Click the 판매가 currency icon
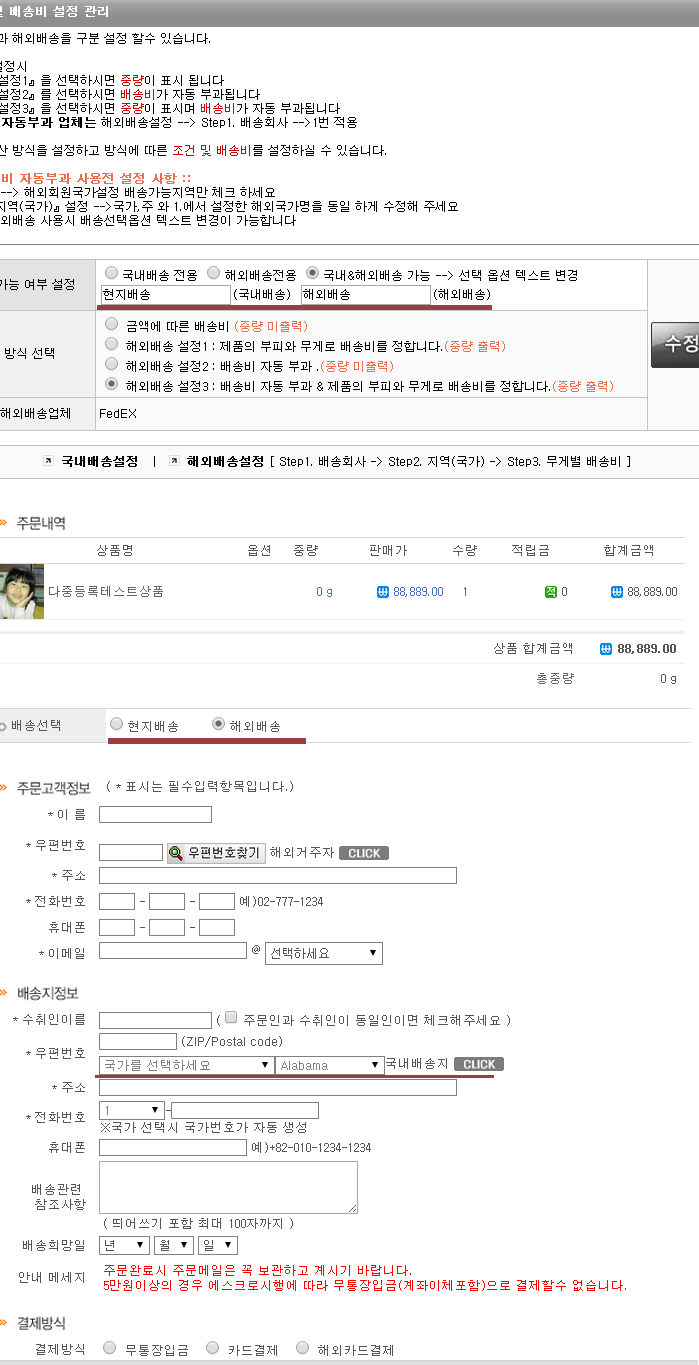Image resolution: width=699 pixels, height=1365 pixels. tap(382, 592)
